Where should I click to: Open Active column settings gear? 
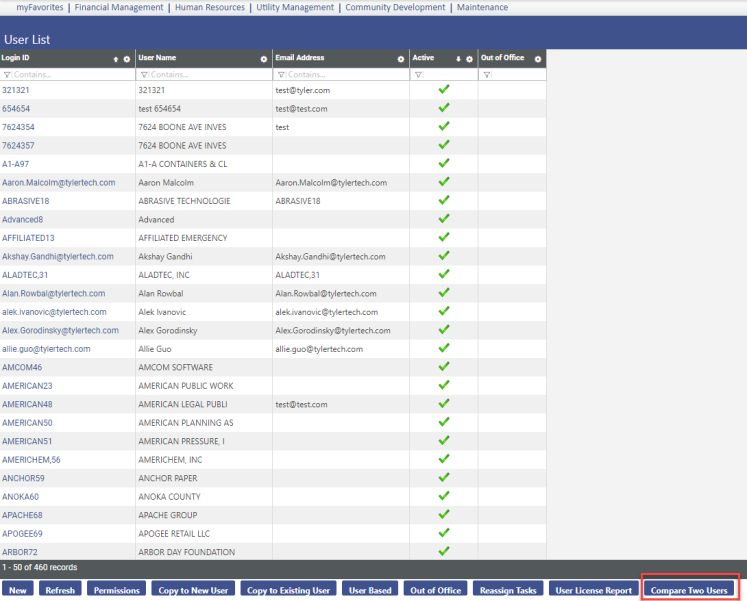[470, 59]
